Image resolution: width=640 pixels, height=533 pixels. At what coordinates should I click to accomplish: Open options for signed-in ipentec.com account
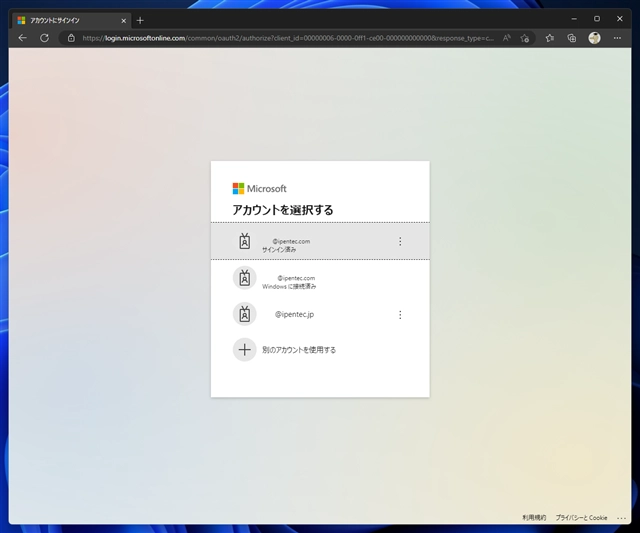point(400,241)
